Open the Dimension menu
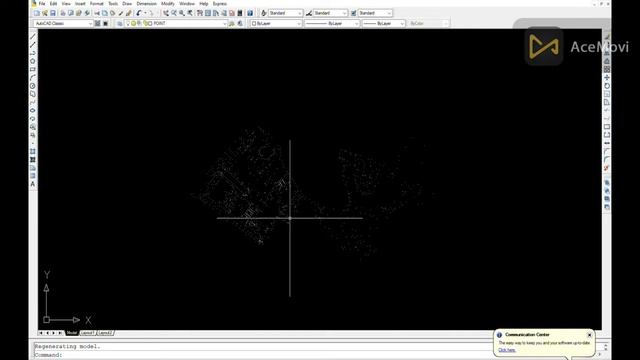 coord(146,4)
